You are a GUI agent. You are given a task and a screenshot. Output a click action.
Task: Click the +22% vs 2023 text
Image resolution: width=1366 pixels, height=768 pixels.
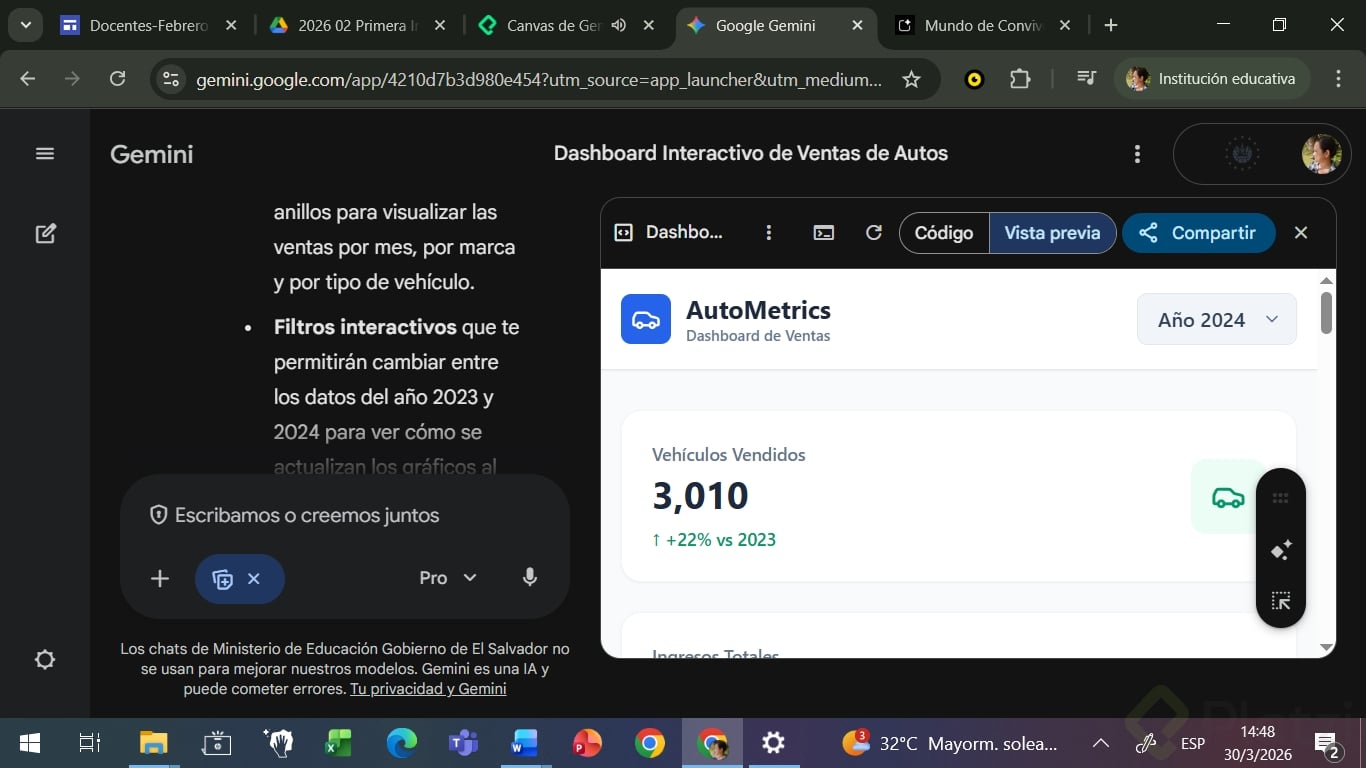pos(714,540)
